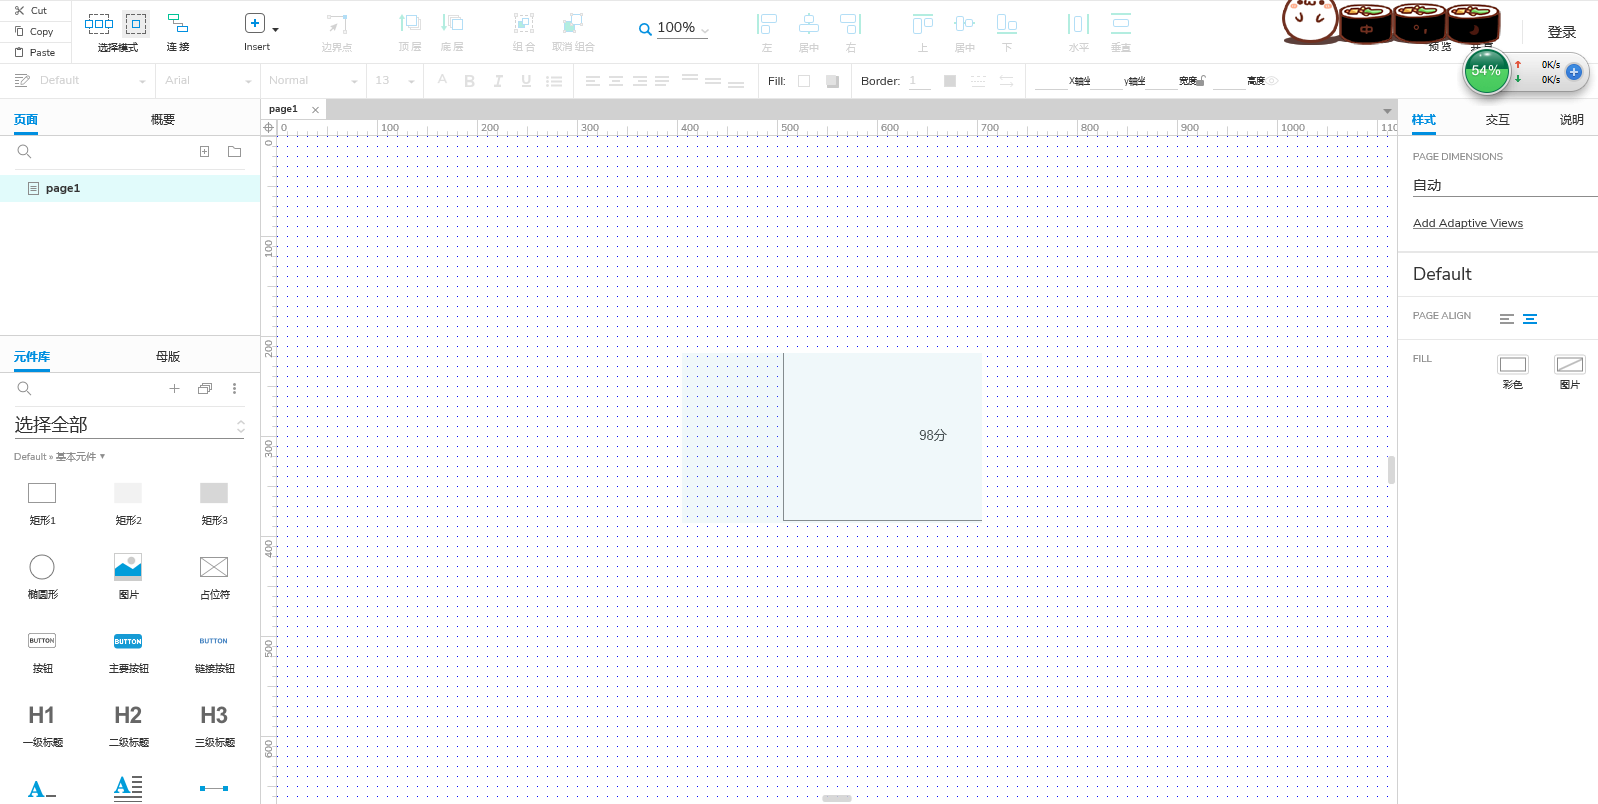
Task: Click the shadow swatch beside Fill
Action: [832, 81]
